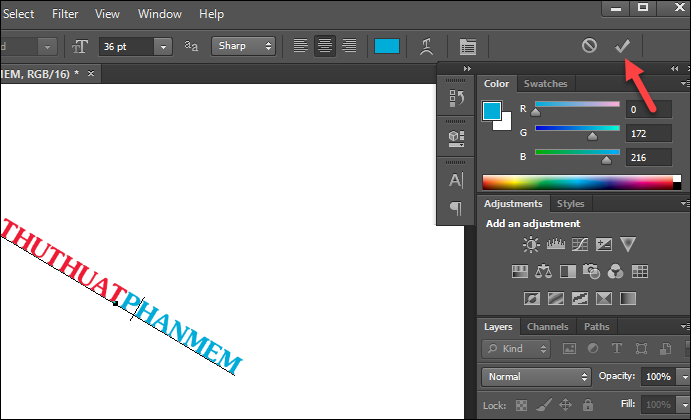Add a Posterize adjustment
The width and height of the screenshot is (691, 420).
coord(556,298)
